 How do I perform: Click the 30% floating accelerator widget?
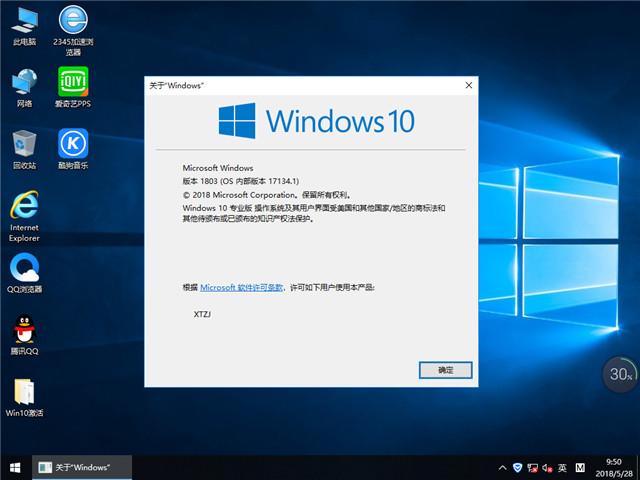pyautogui.click(x=620, y=374)
